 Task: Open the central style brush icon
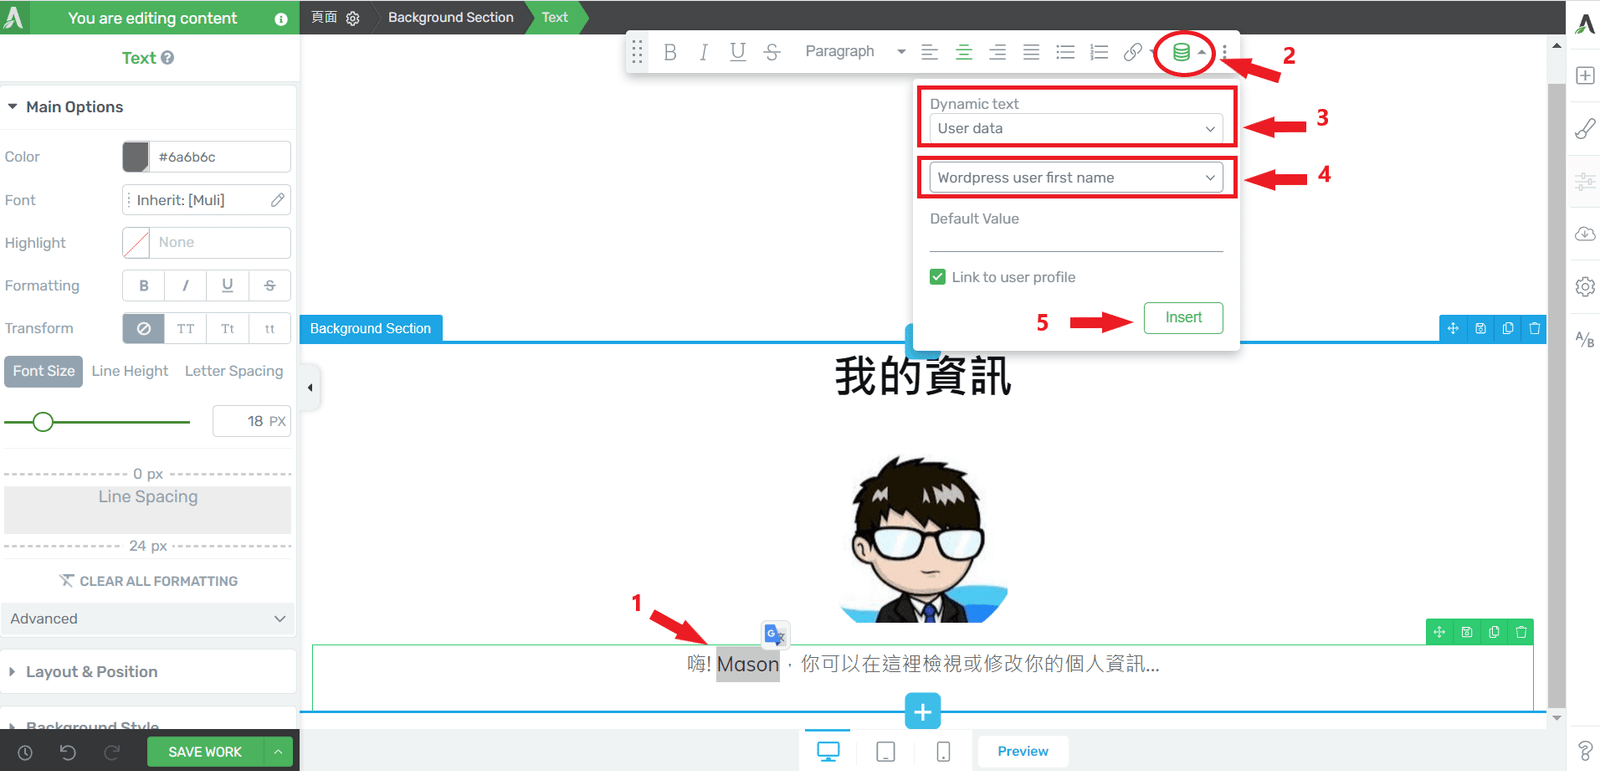tap(1585, 128)
